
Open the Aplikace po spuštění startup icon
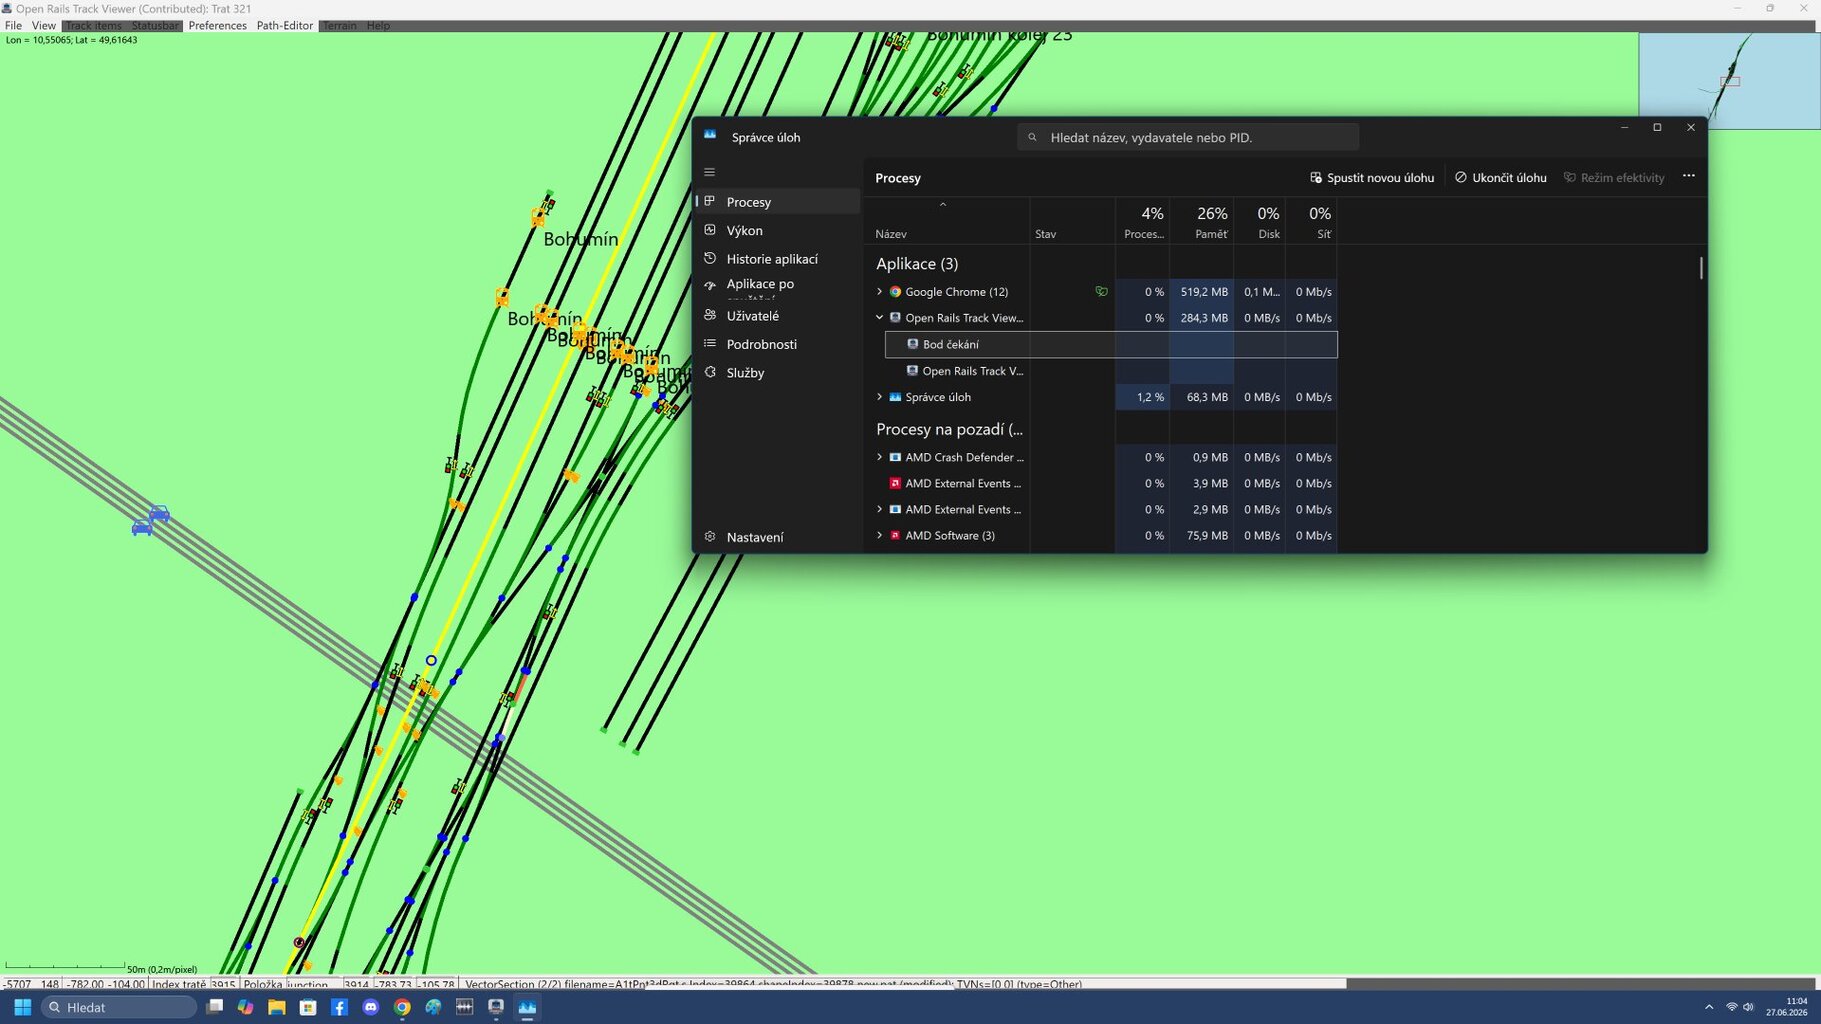(710, 285)
